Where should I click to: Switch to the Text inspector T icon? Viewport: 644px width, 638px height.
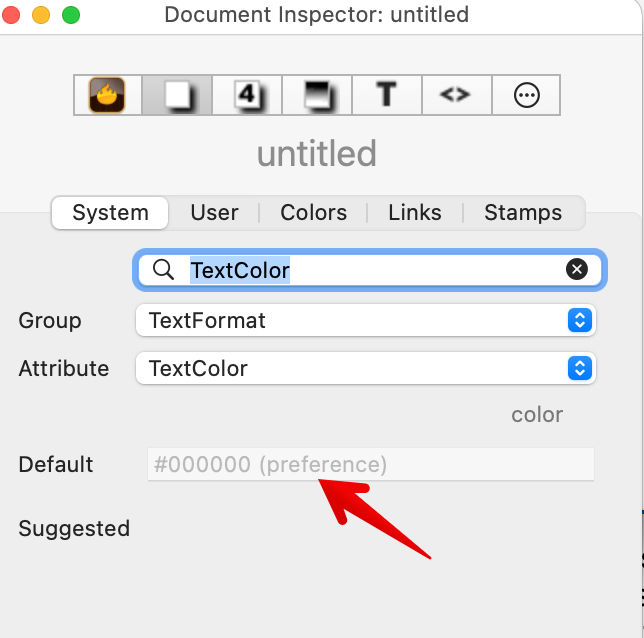pos(386,95)
